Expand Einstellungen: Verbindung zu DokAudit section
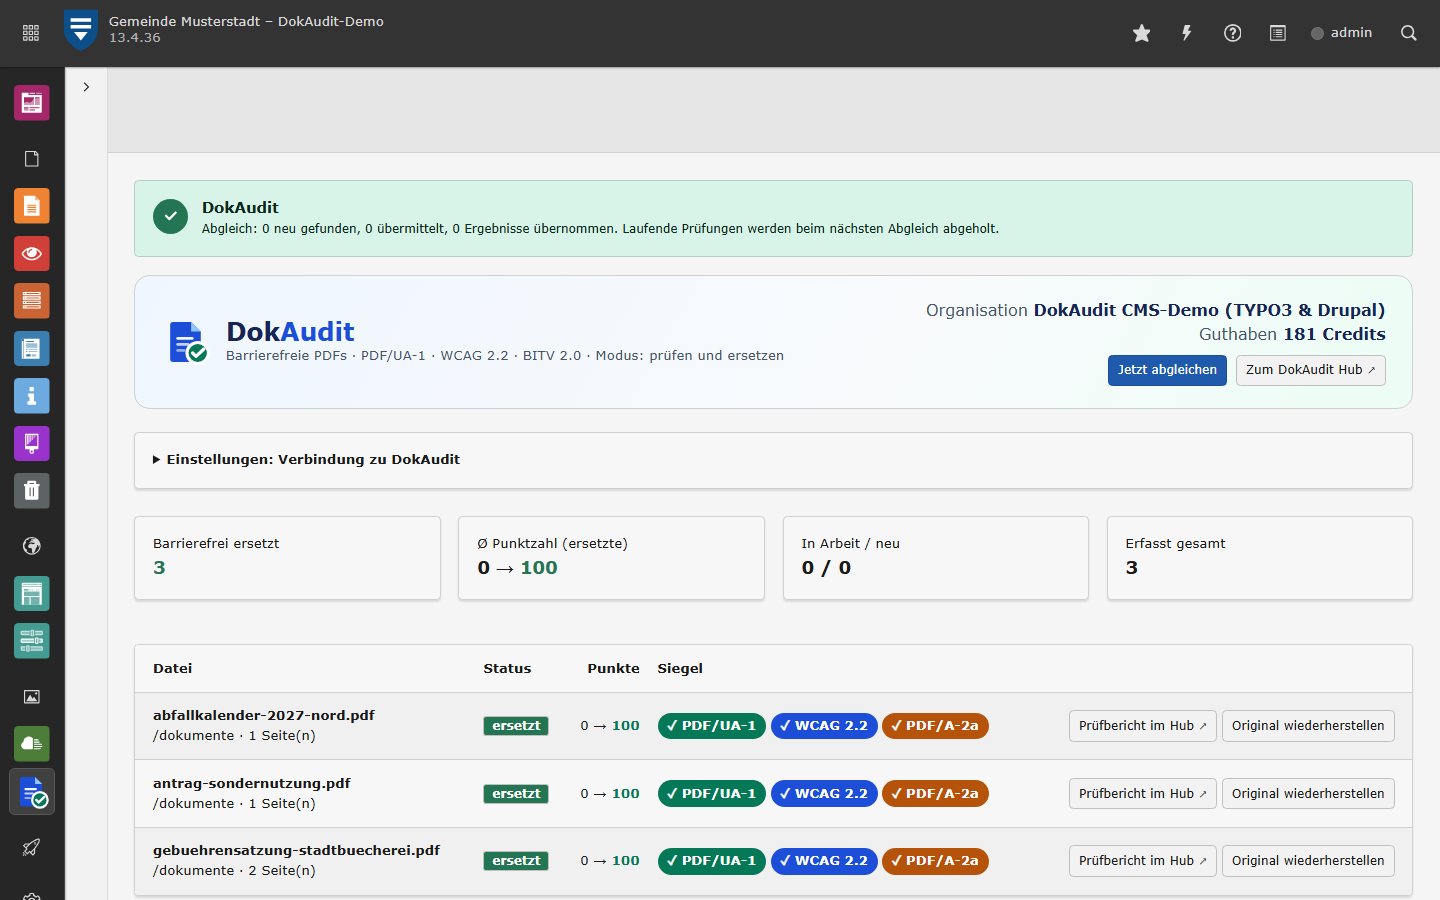 coord(773,460)
